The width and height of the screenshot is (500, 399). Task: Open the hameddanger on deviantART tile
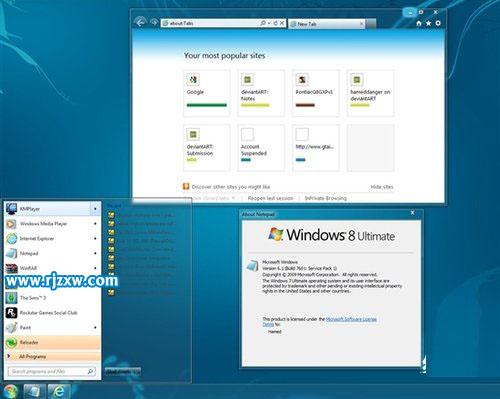click(x=371, y=93)
